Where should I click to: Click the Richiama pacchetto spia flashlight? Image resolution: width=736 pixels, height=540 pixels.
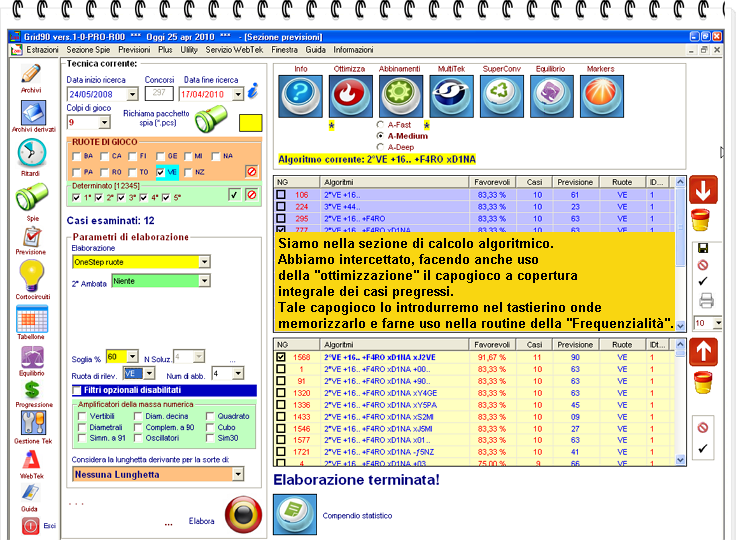click(211, 118)
